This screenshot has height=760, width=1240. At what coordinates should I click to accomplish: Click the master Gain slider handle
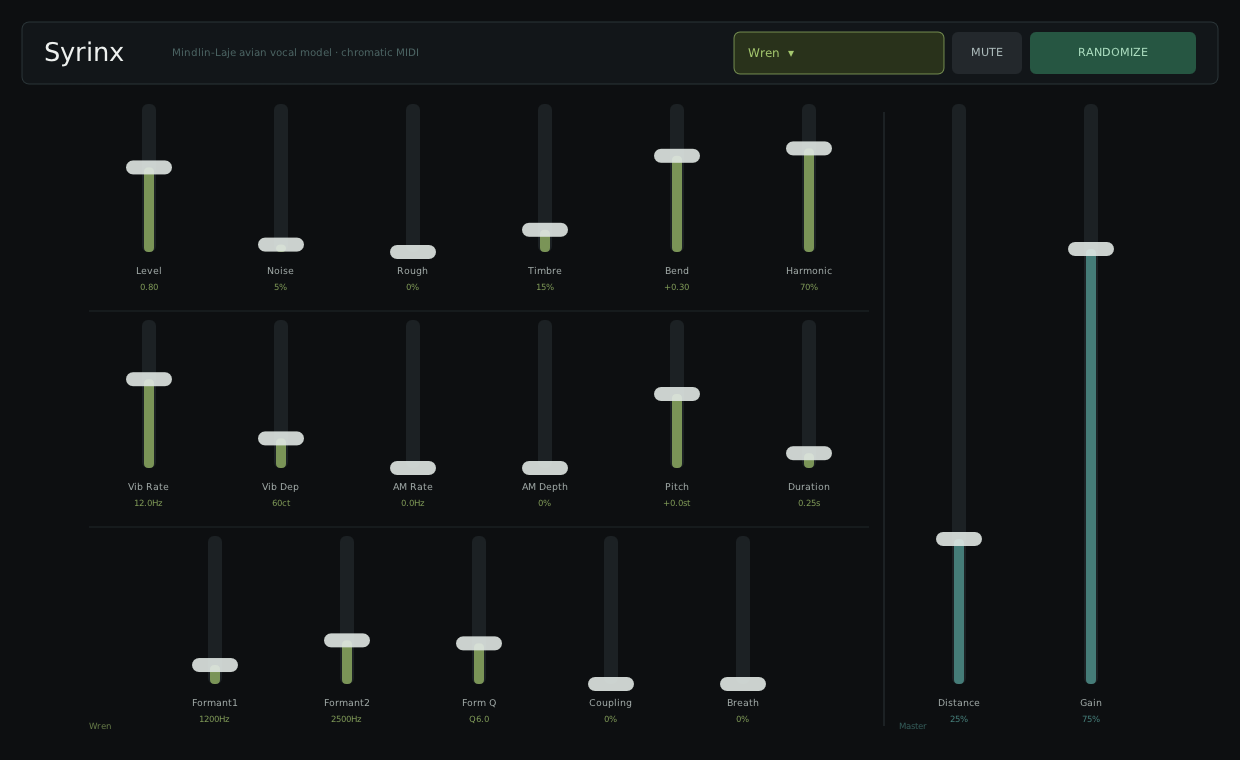pyautogui.click(x=1091, y=249)
